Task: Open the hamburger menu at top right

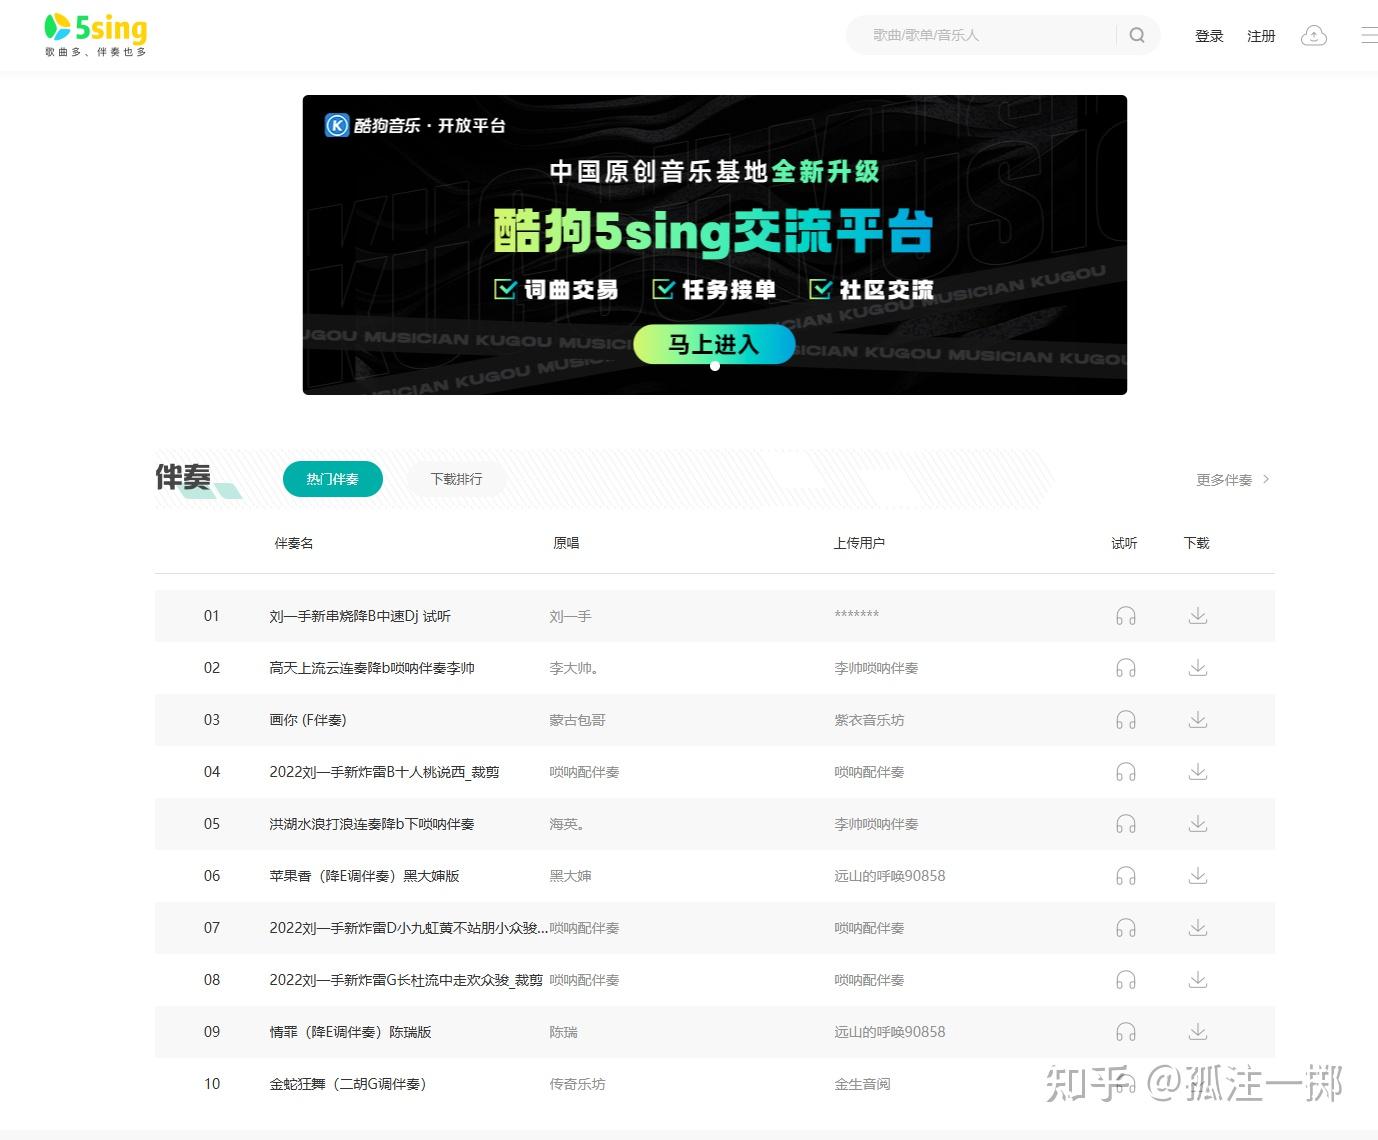Action: [1368, 34]
